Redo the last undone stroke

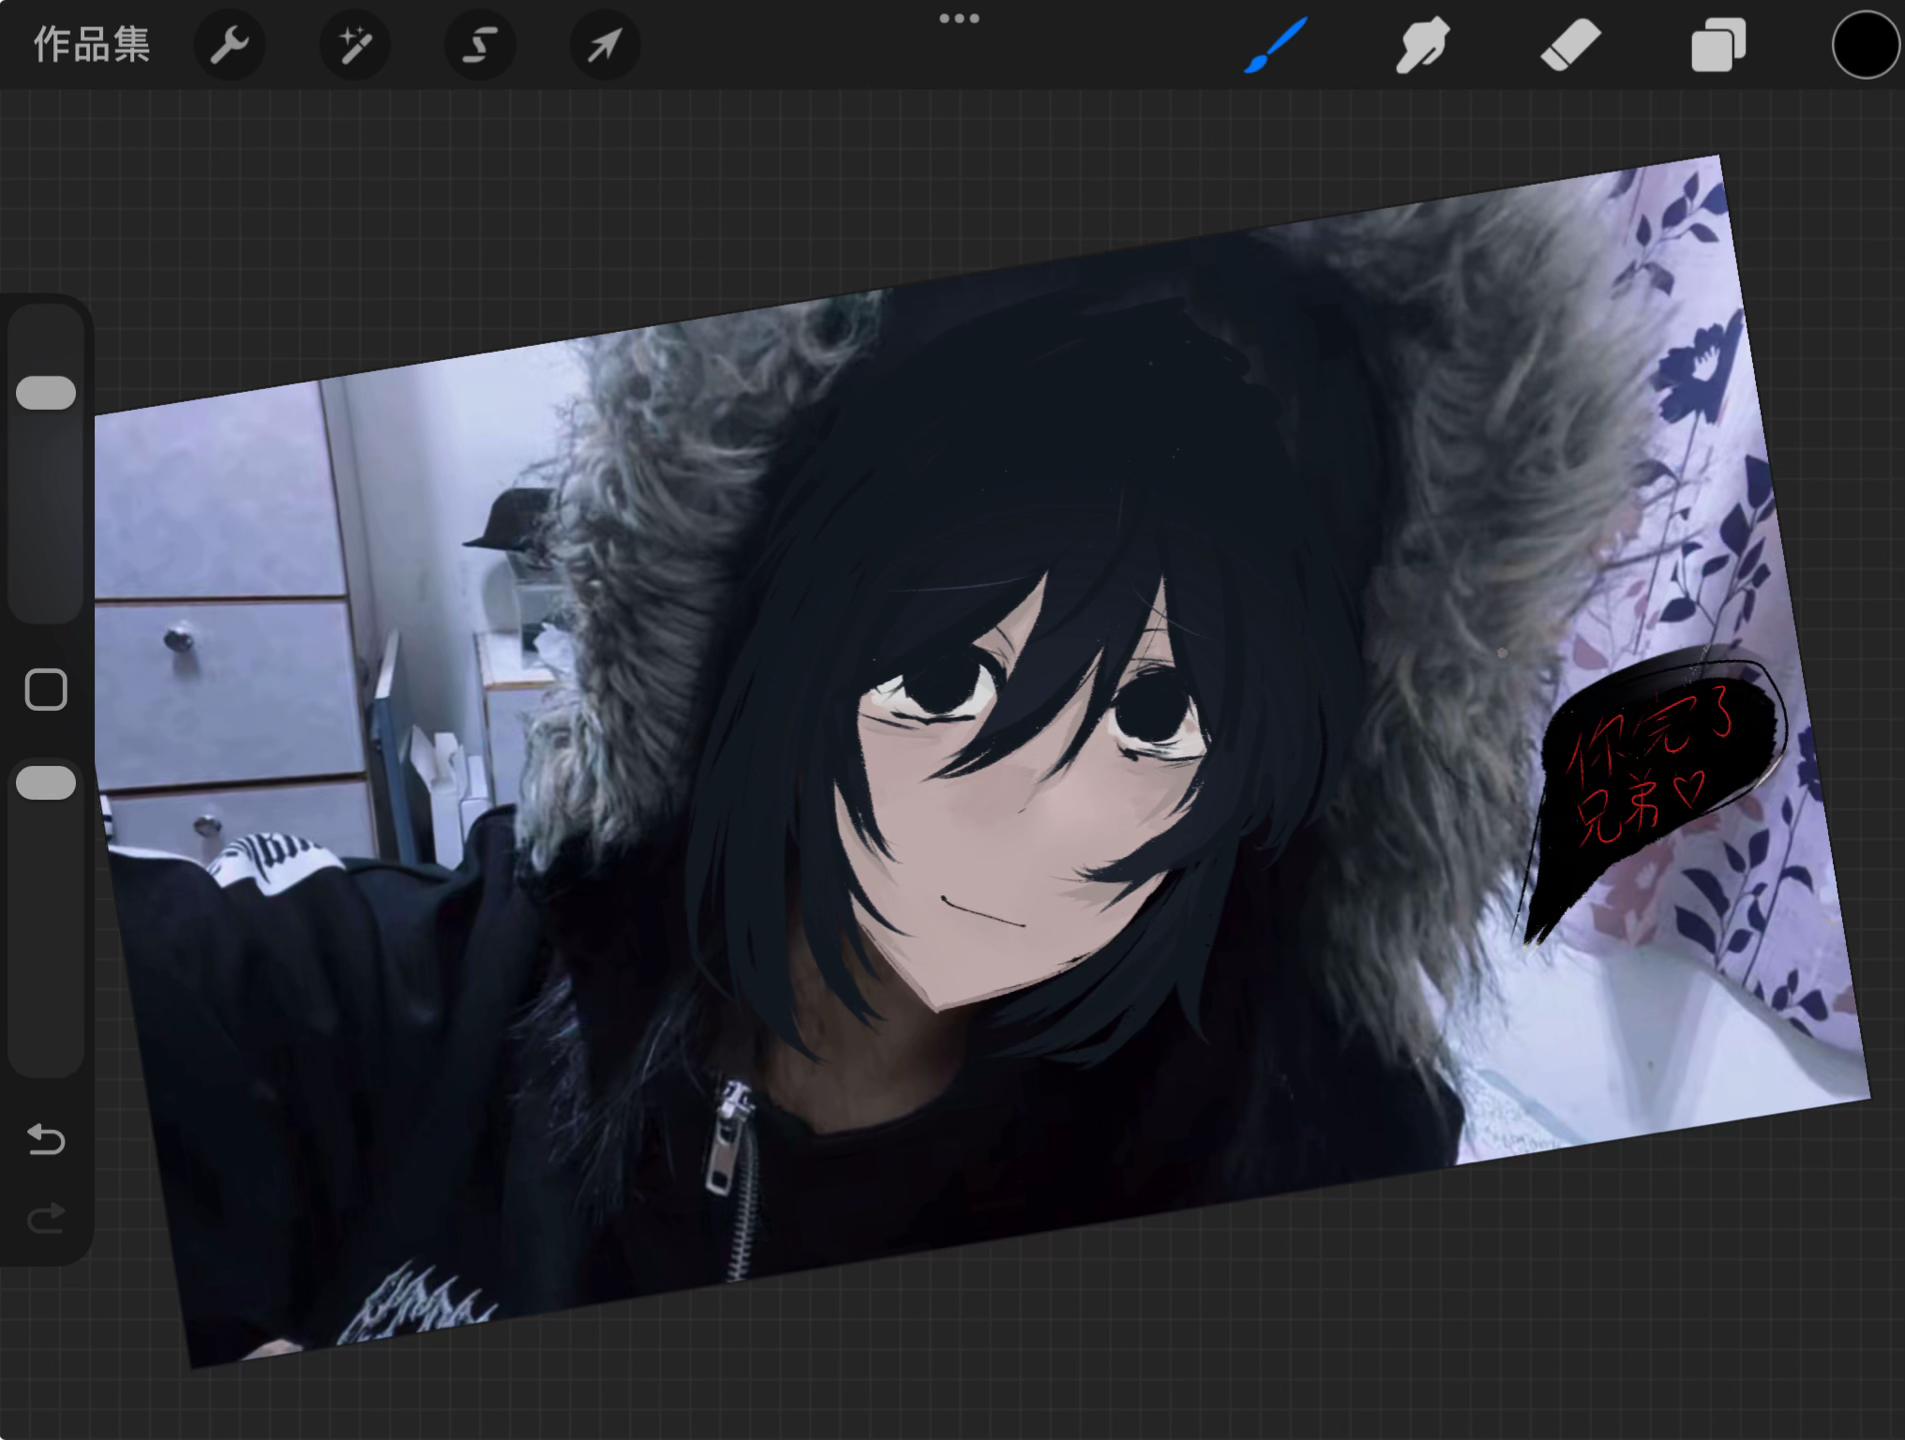46,1218
